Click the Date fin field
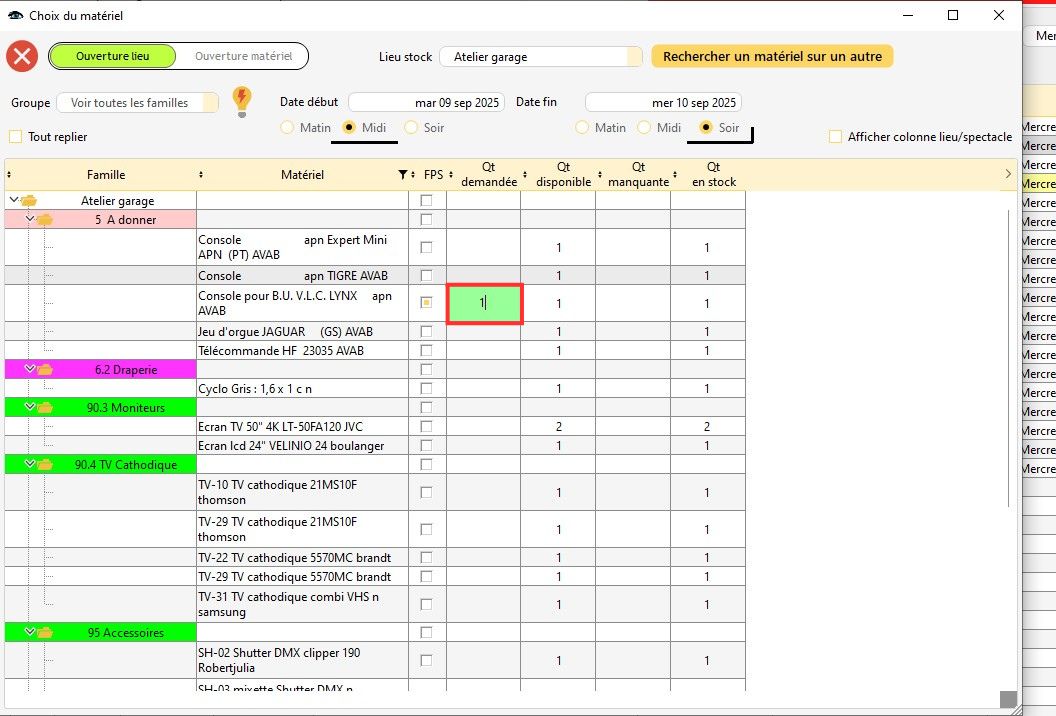Image resolution: width=1056 pixels, height=716 pixels. coord(663,102)
